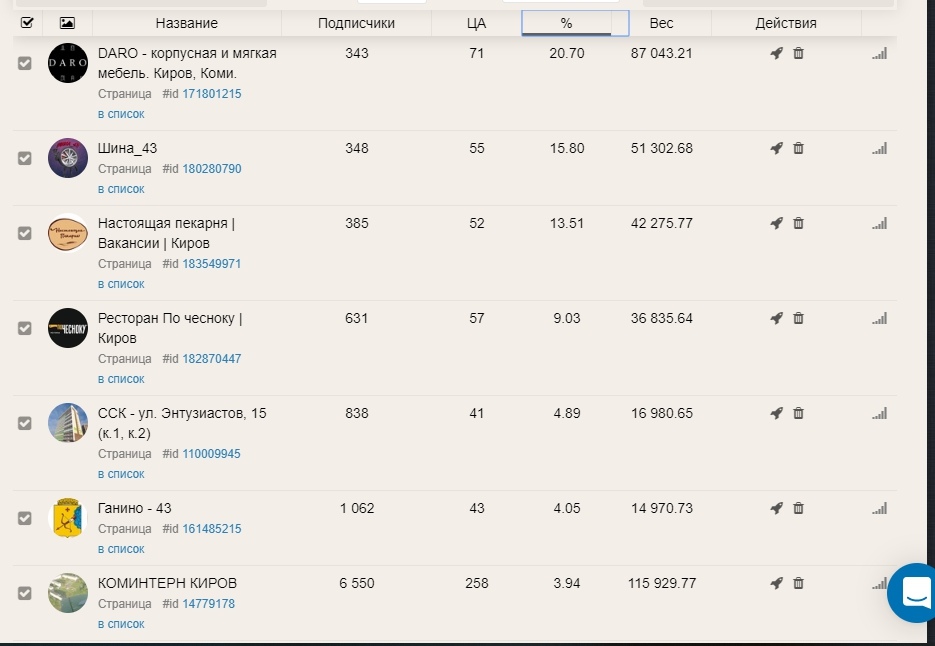Add Ресторан По чесноку via в список
935x646 pixels.
pyautogui.click(x=121, y=379)
